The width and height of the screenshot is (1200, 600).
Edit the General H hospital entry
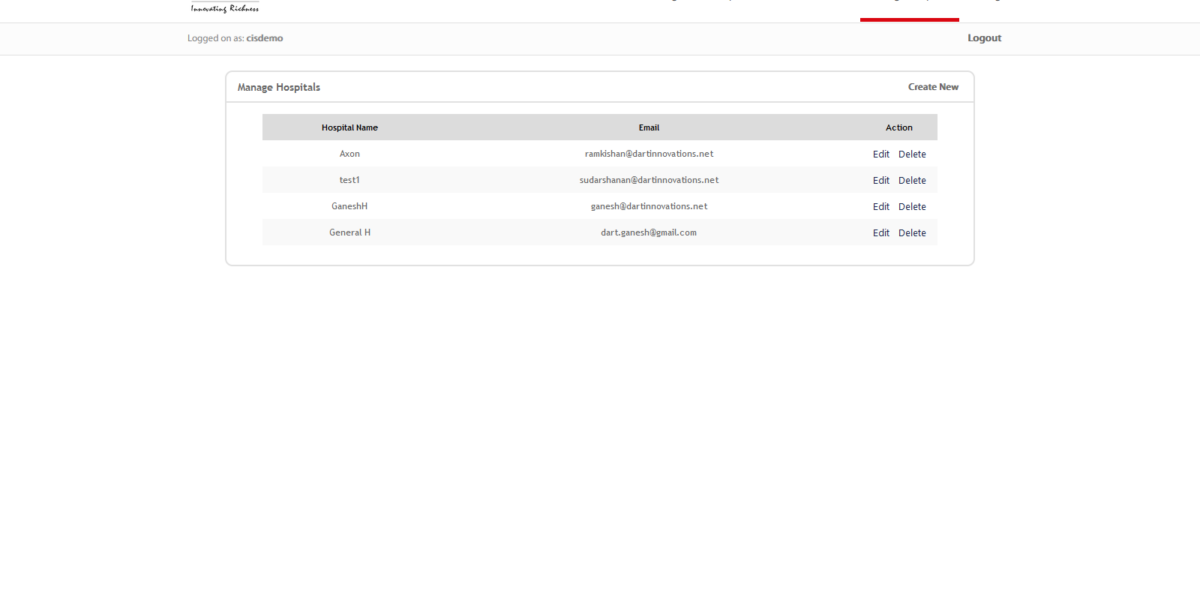pyautogui.click(x=881, y=232)
